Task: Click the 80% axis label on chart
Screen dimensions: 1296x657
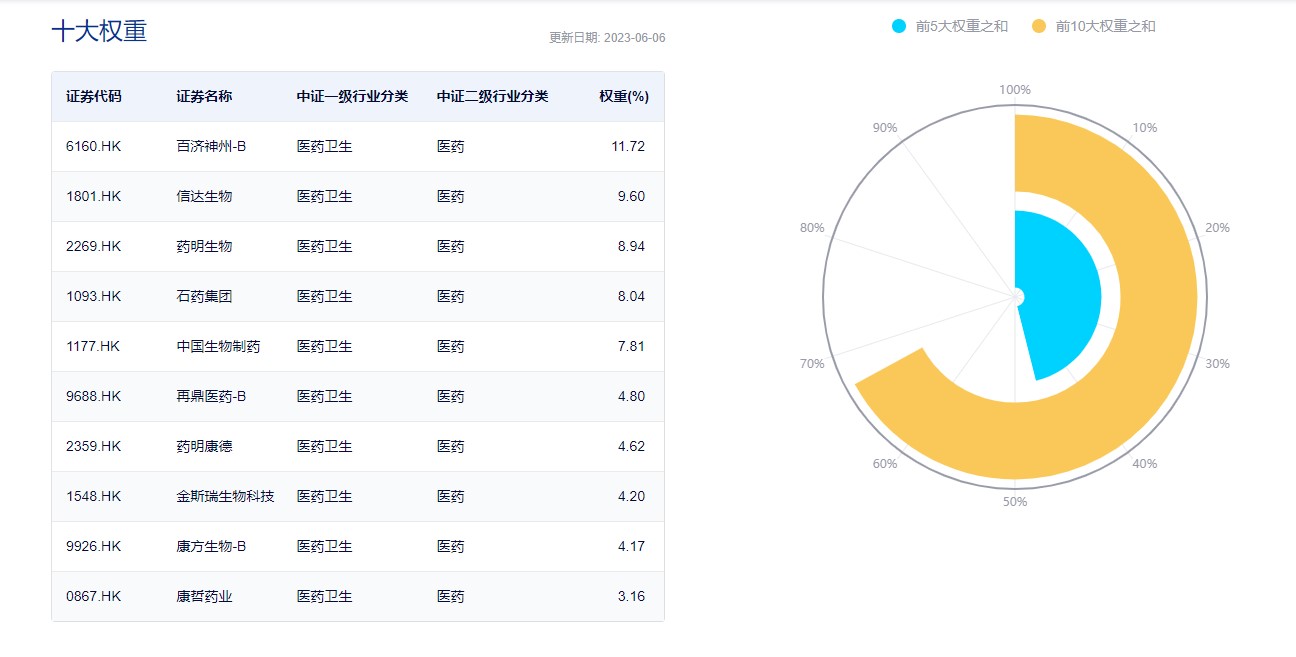Action: [812, 228]
